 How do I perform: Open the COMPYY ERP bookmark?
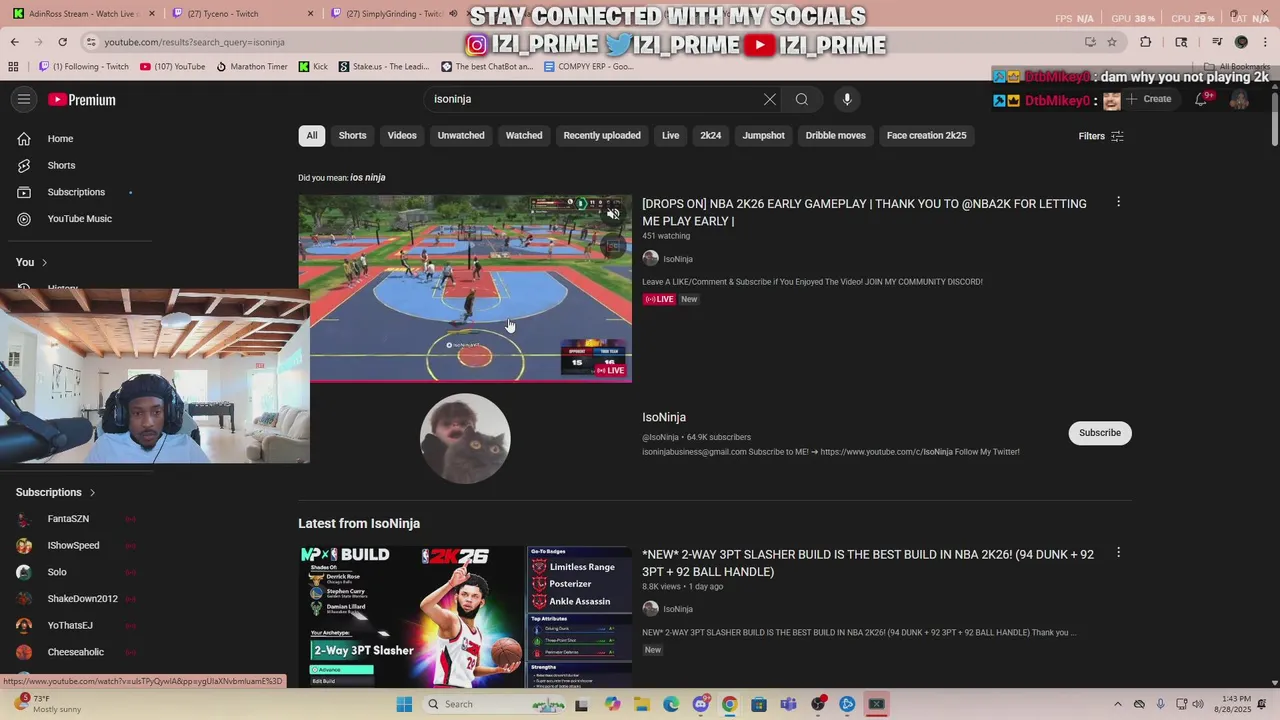coord(588,67)
